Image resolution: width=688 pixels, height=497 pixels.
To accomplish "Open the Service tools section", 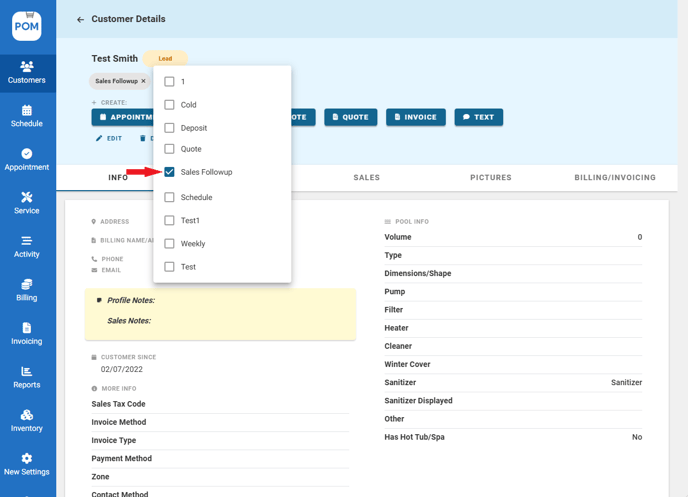I will tap(27, 203).
